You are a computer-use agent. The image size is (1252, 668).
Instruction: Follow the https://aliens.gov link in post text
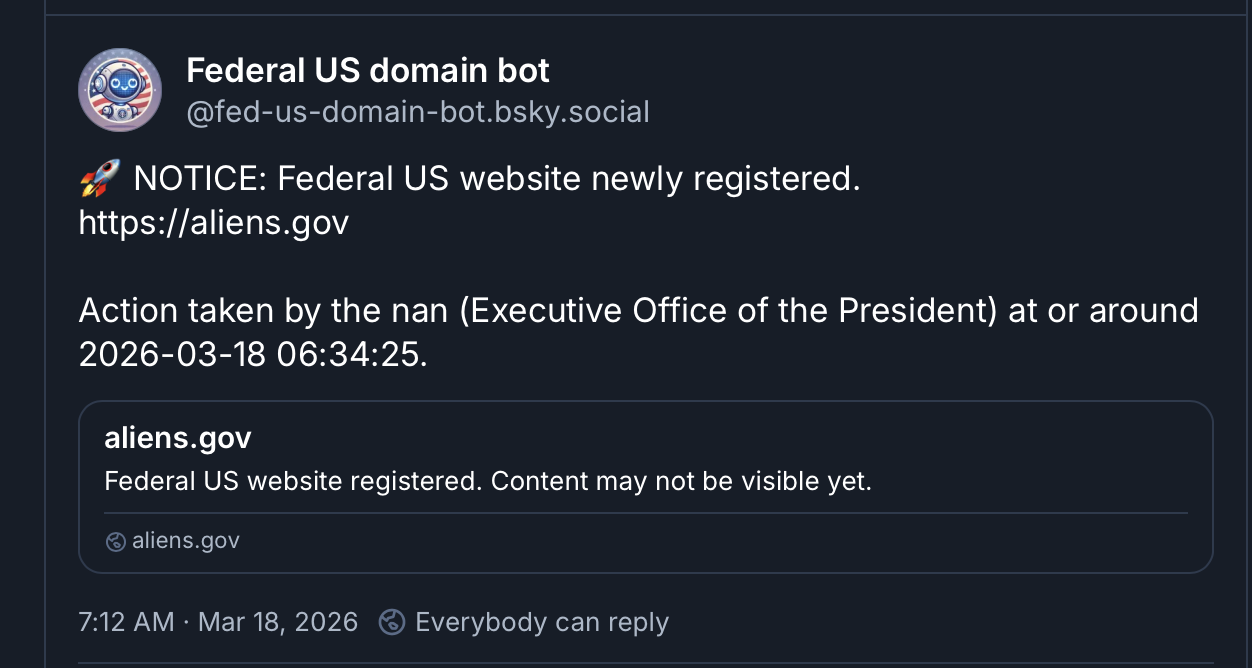tap(214, 222)
